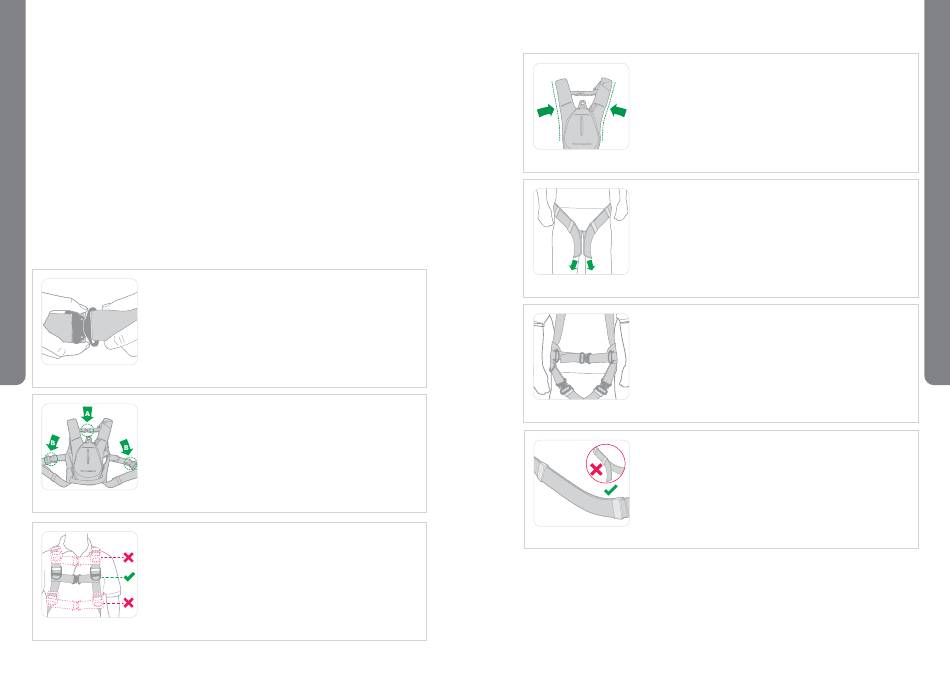This screenshot has height=674, width=950.
Task: Click the red X inside the red circle
Action: 596,469
